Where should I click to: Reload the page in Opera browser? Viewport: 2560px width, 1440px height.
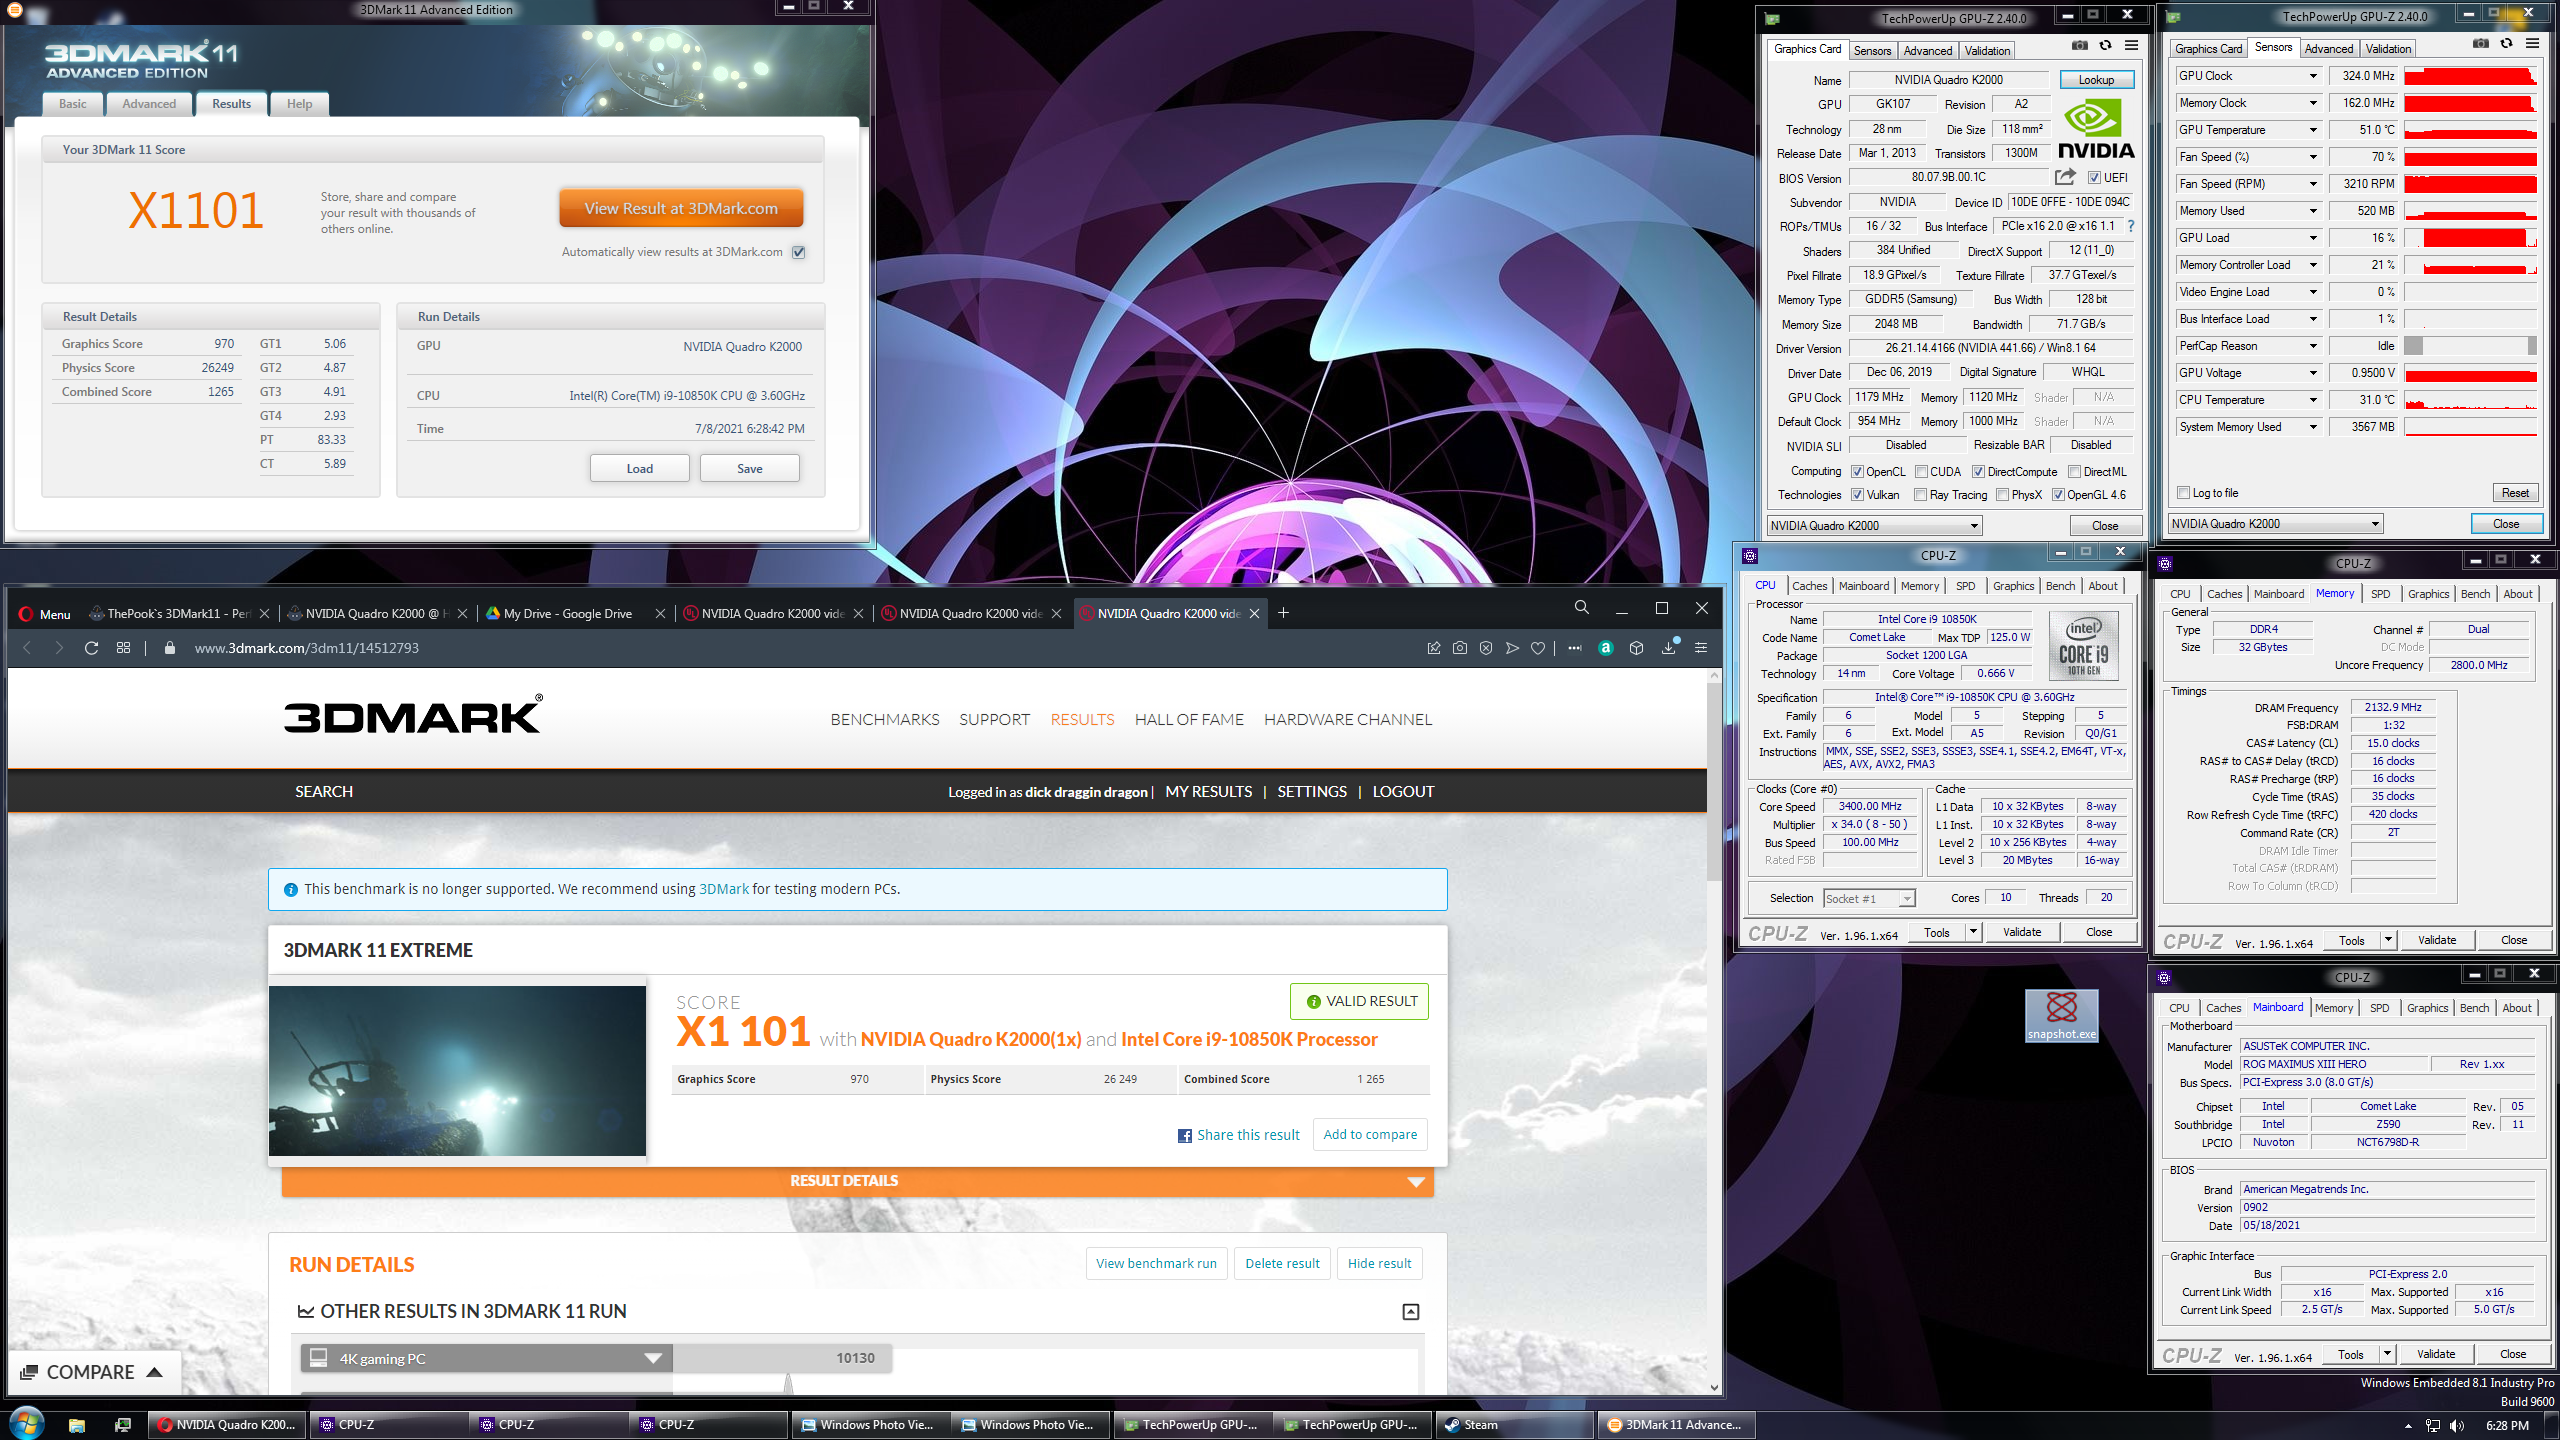[91, 648]
